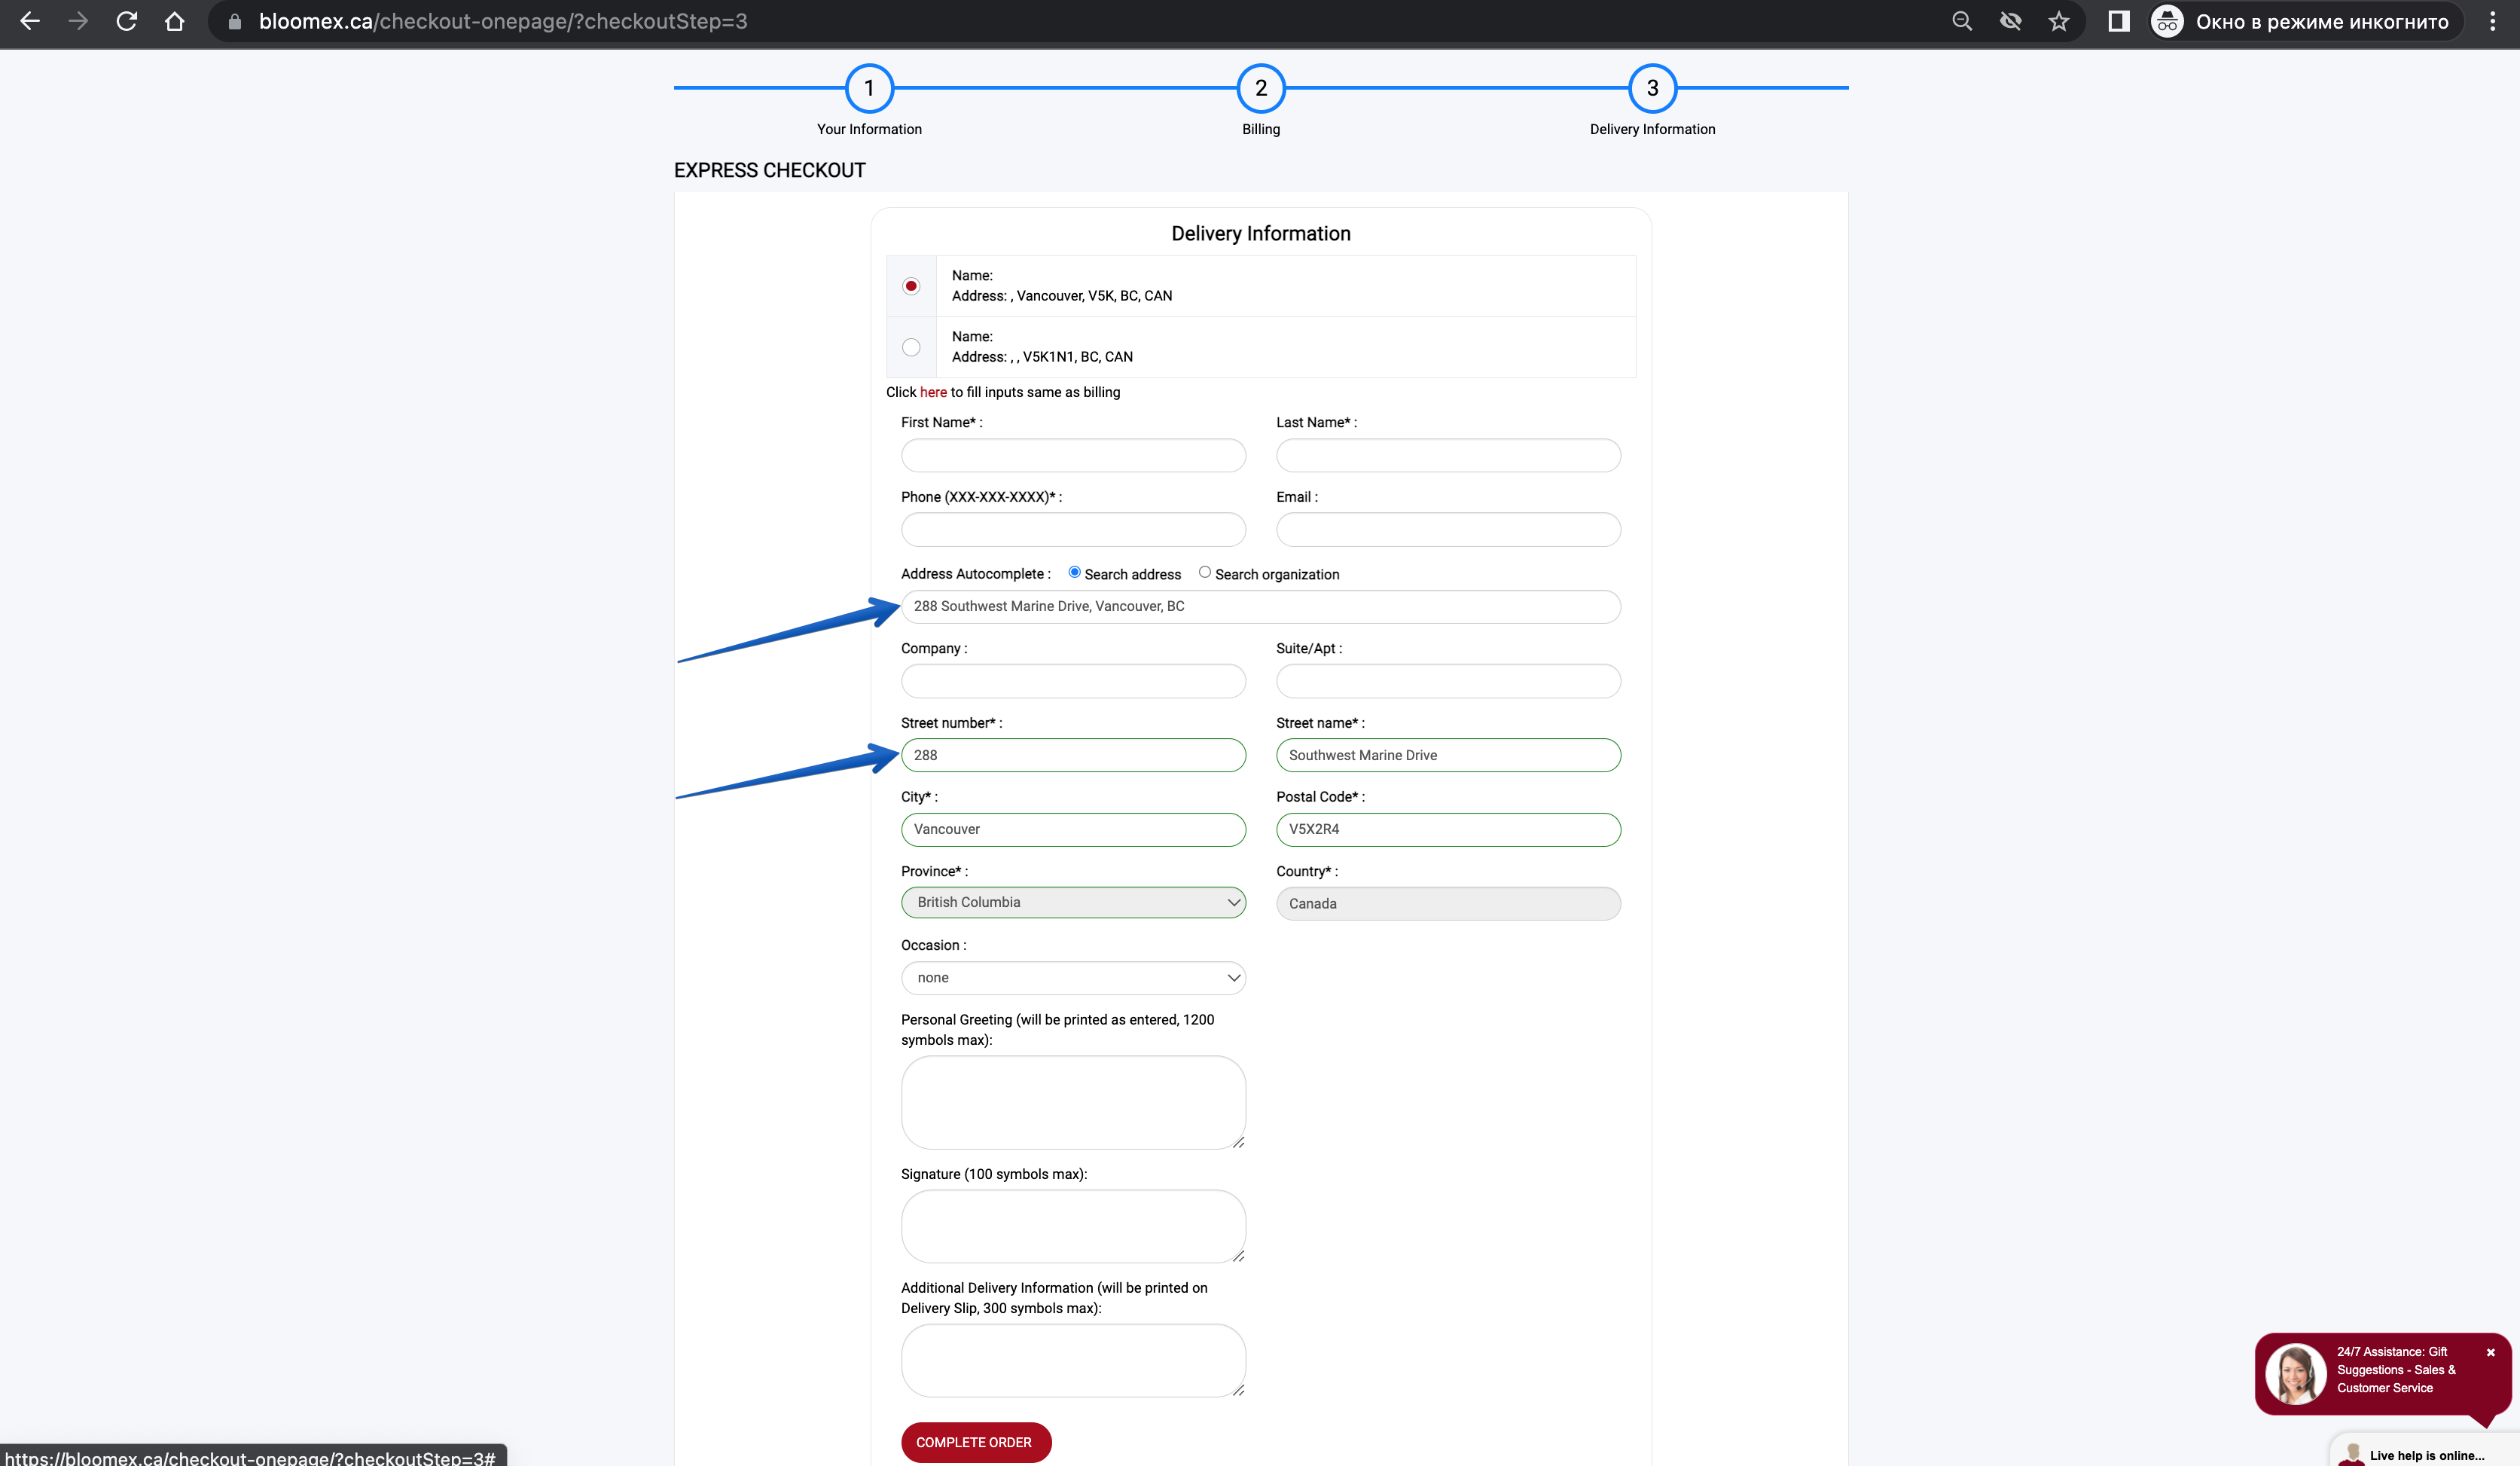Close the 24/7 Assistance chat popup
The height and width of the screenshot is (1466, 2520).
tap(2491, 1352)
